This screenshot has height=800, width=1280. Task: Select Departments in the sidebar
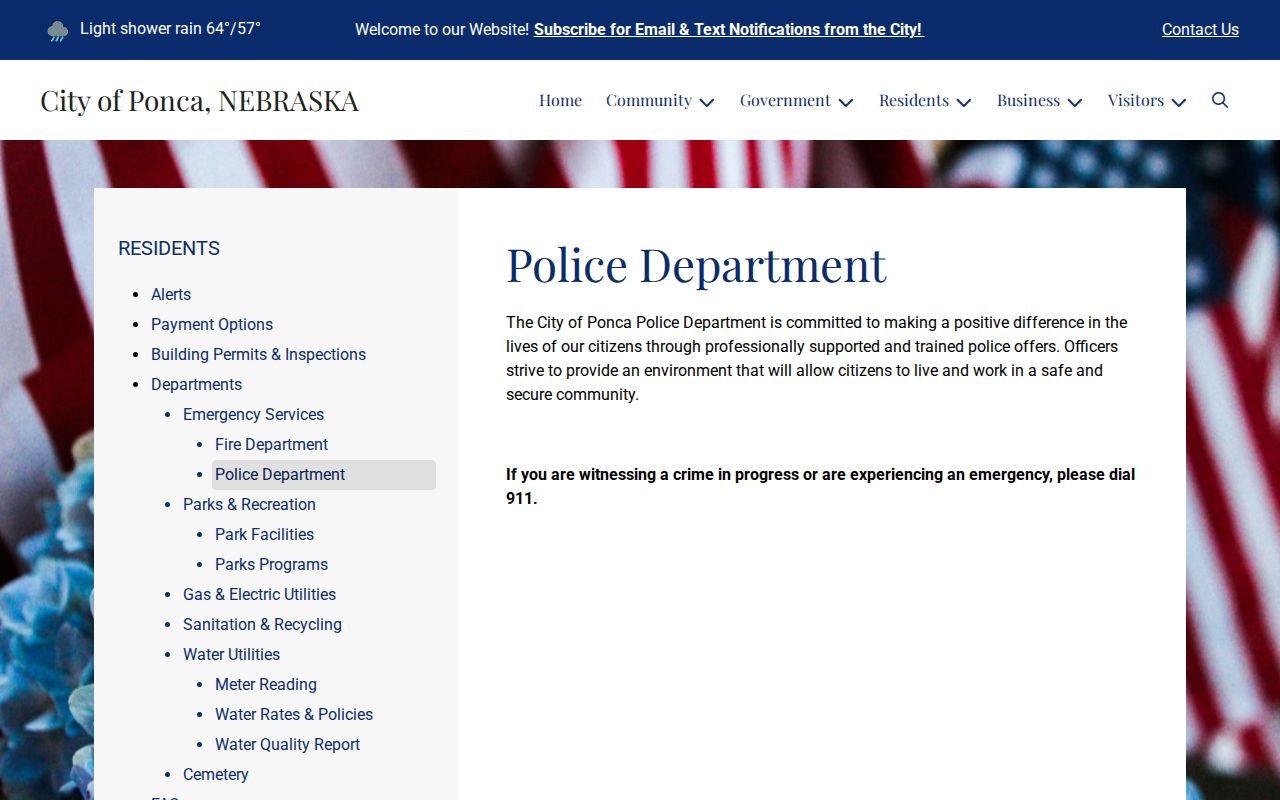pos(196,384)
